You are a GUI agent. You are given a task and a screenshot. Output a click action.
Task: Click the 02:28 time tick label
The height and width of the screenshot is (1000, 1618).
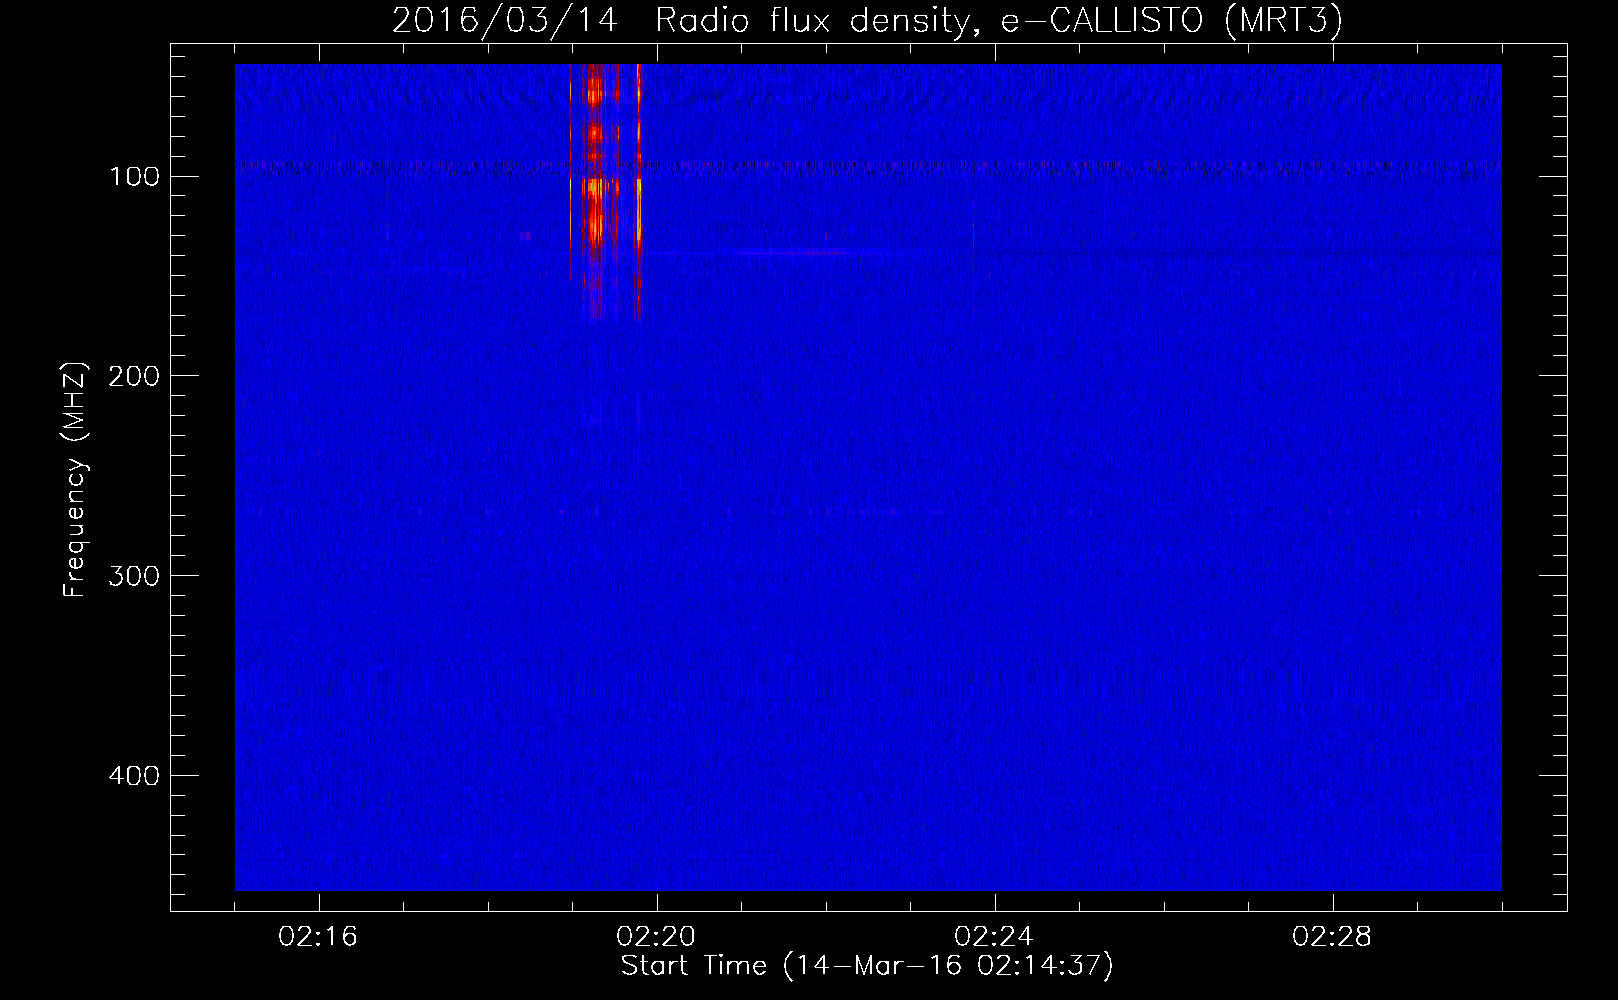pos(1332,937)
